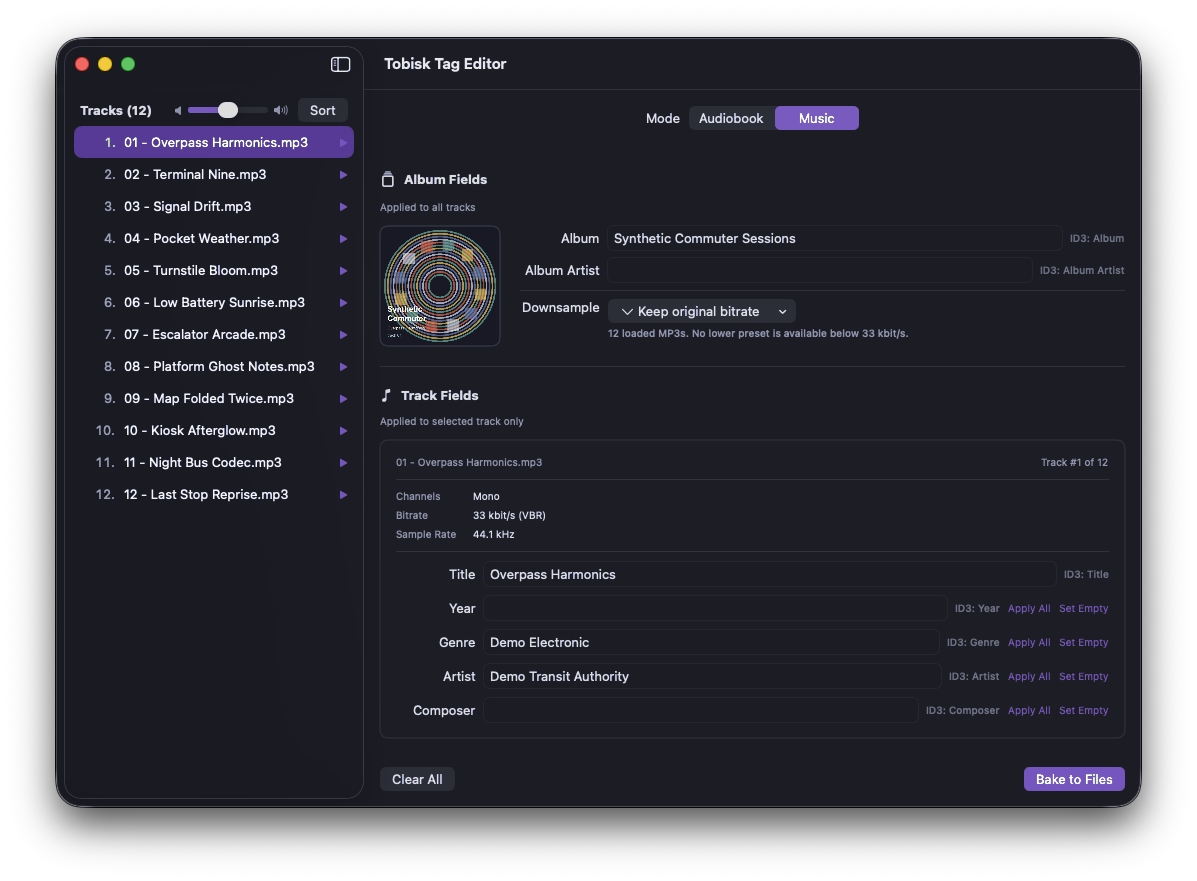The width and height of the screenshot is (1197, 881).
Task: Select track 07 - Escalator Arcade.mp3
Action: (x=214, y=335)
